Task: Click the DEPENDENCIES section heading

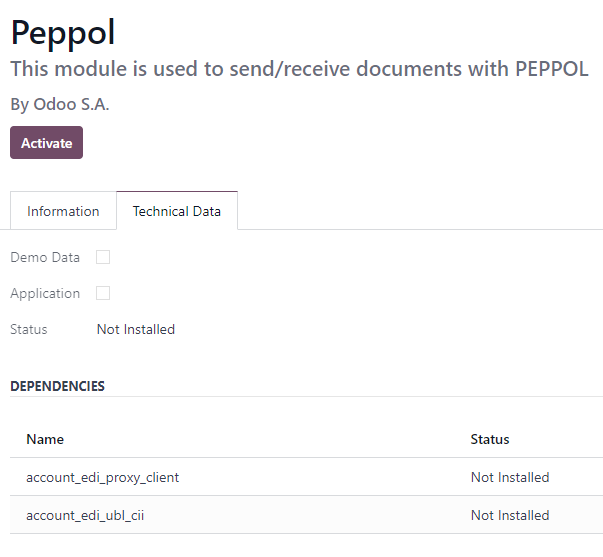Action: (57, 386)
